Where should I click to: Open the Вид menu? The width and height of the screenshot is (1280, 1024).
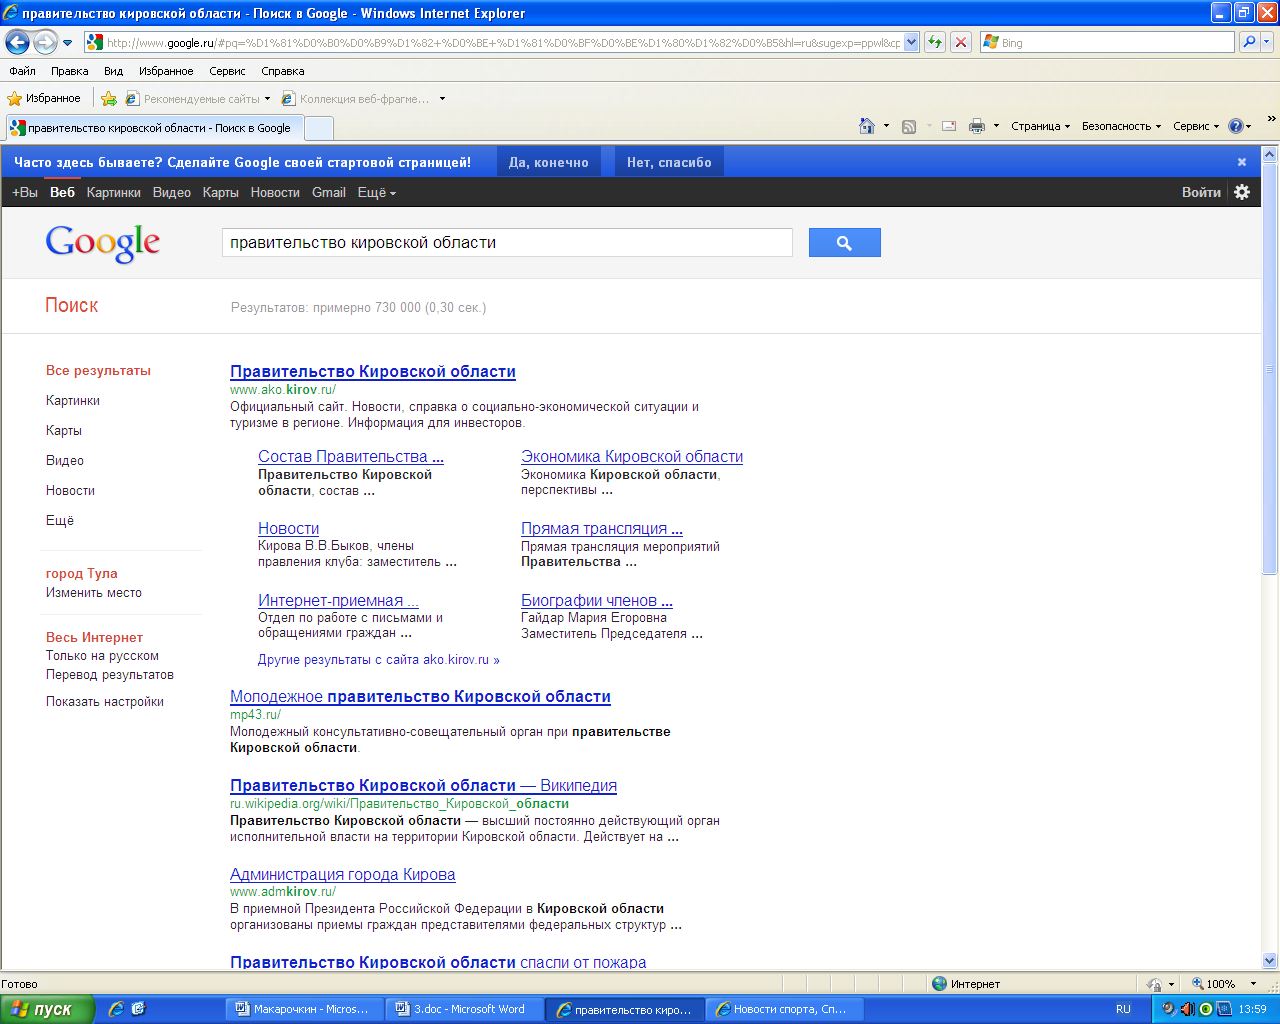[113, 71]
